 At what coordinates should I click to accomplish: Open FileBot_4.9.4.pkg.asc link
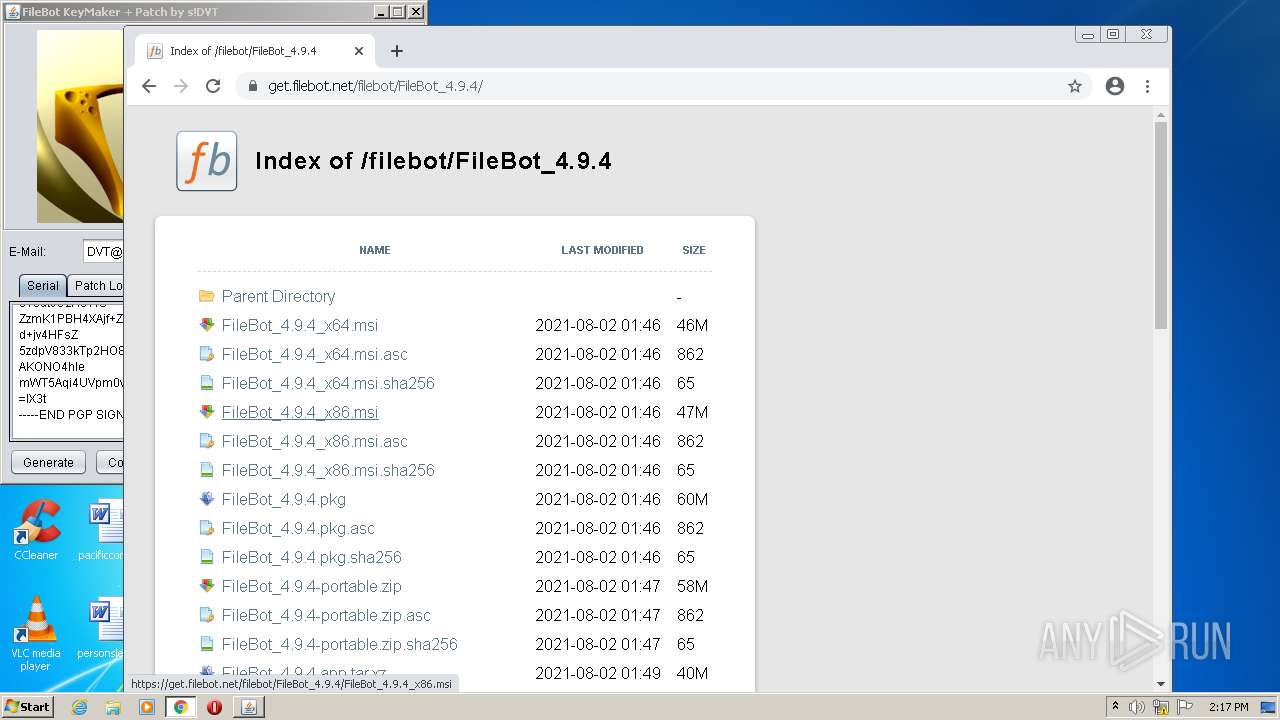tap(298, 528)
